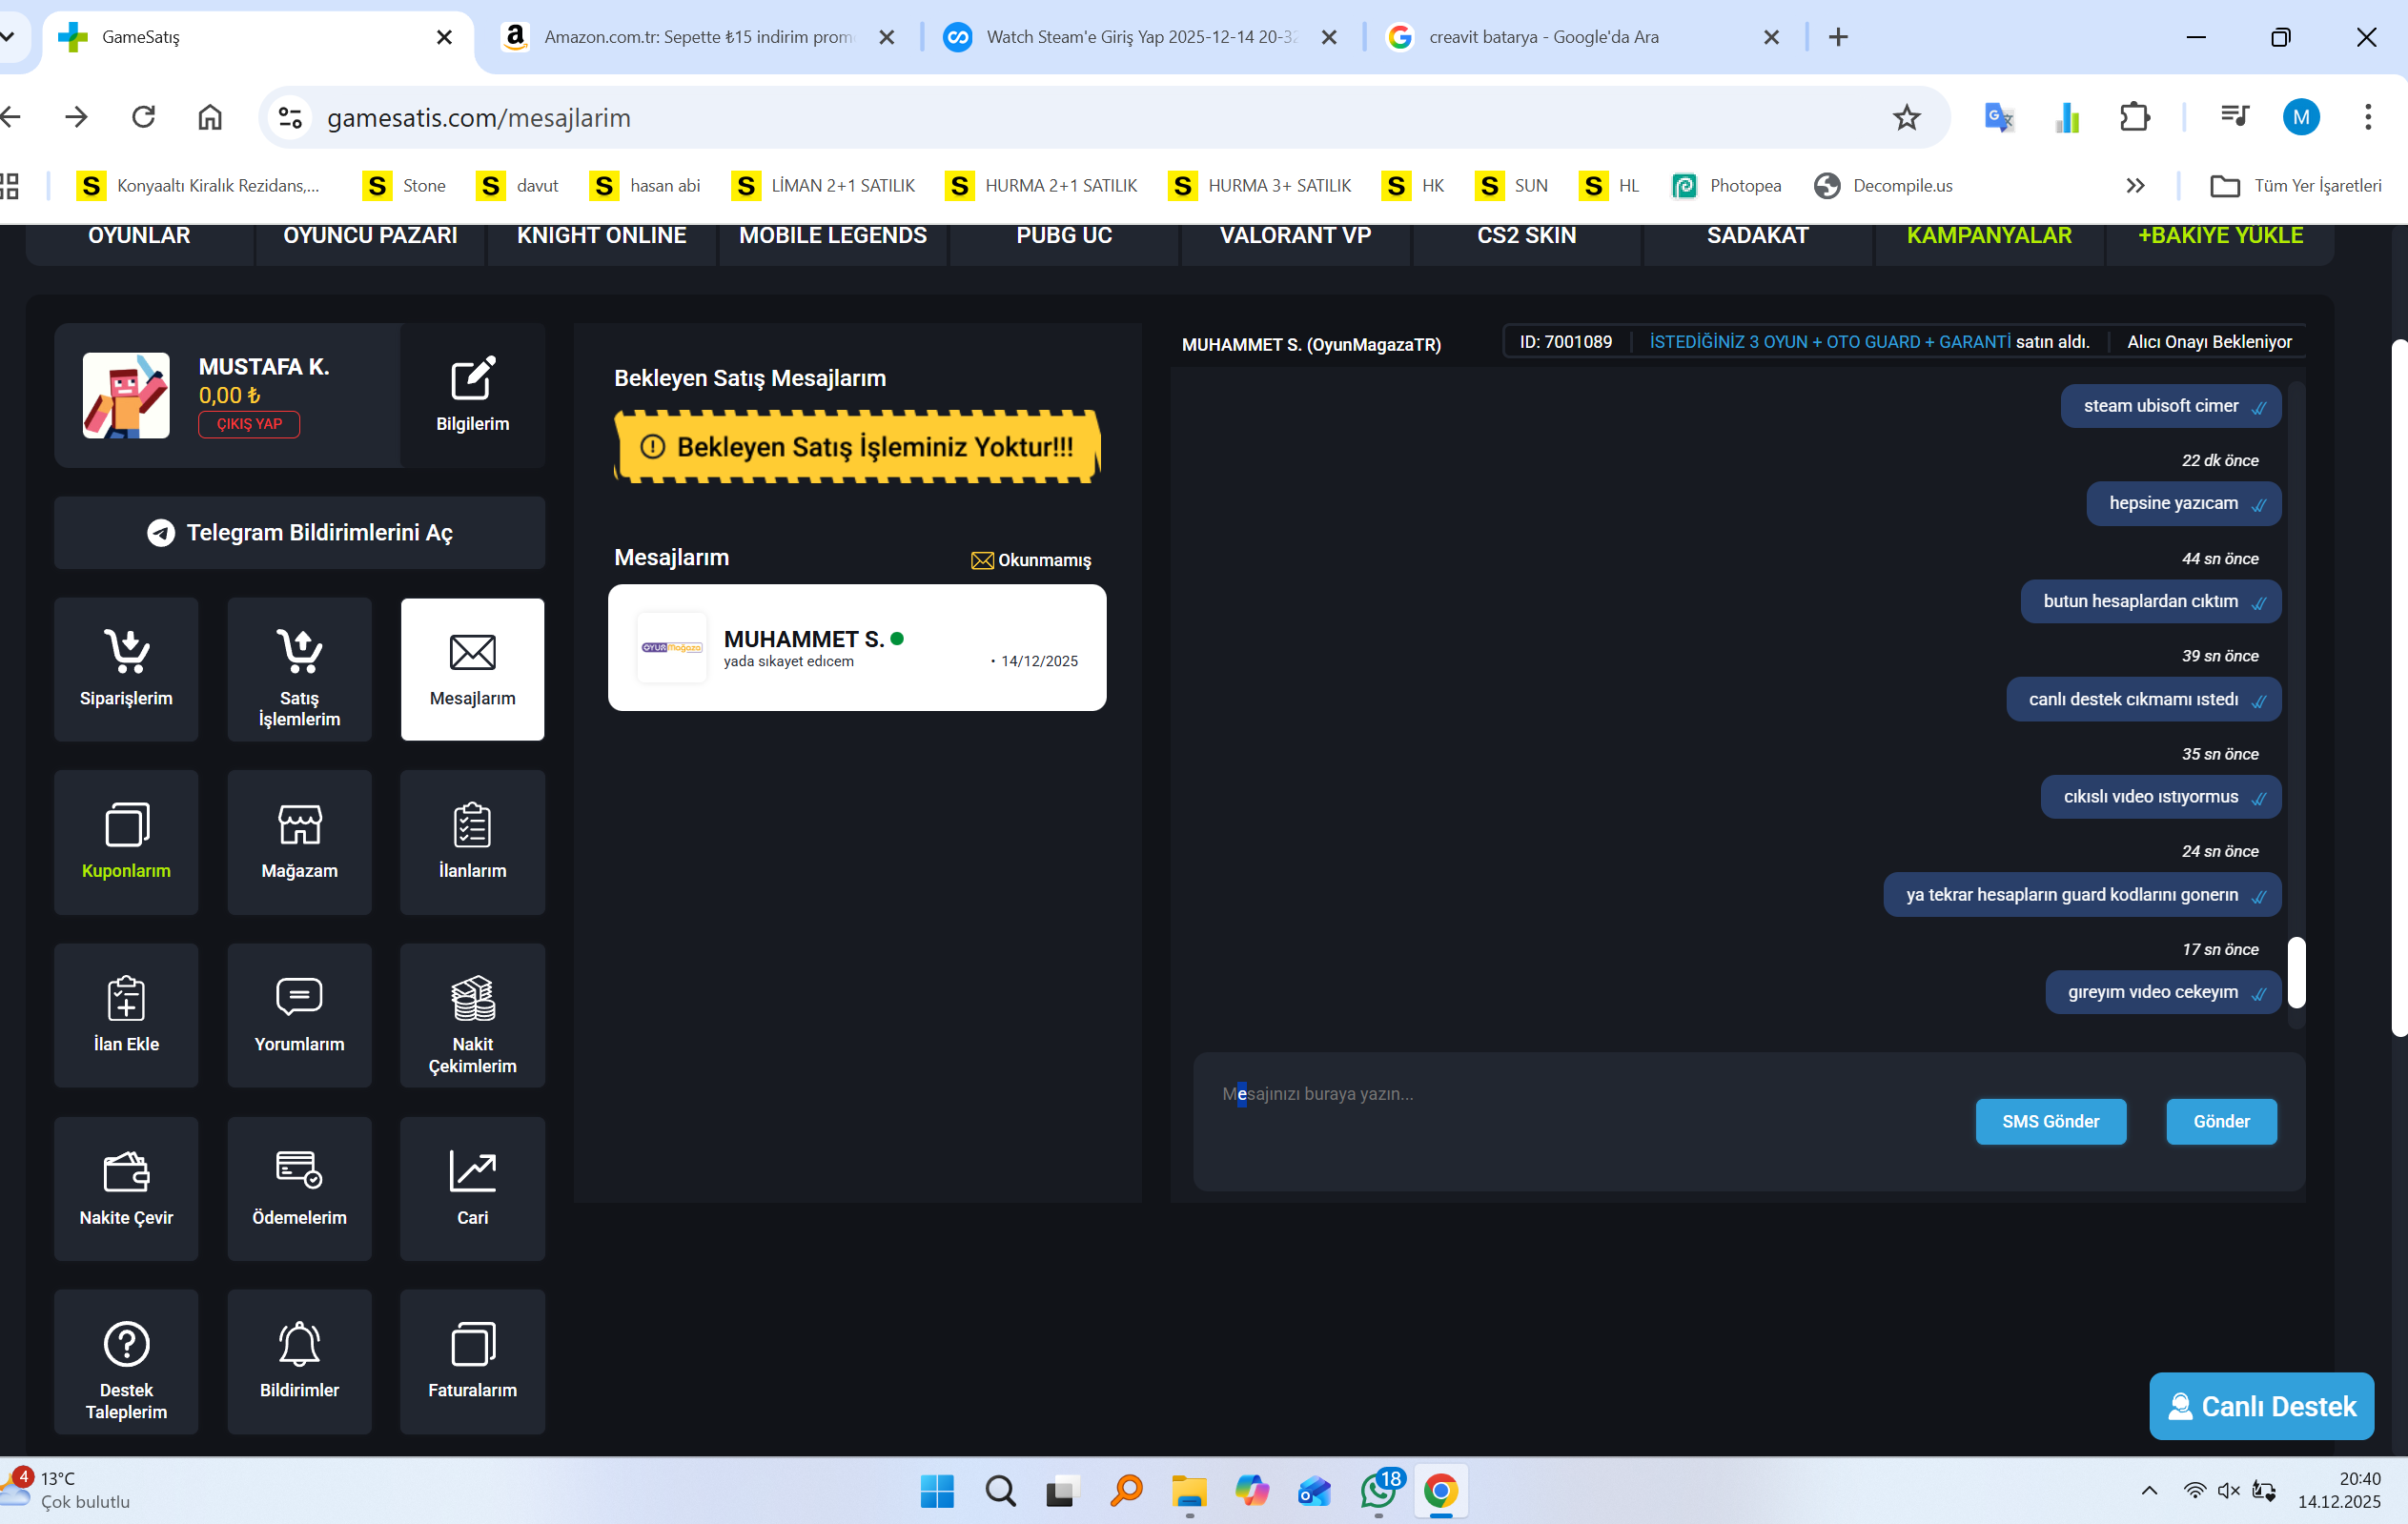Filter messages by Okunmamış

coord(1031,560)
